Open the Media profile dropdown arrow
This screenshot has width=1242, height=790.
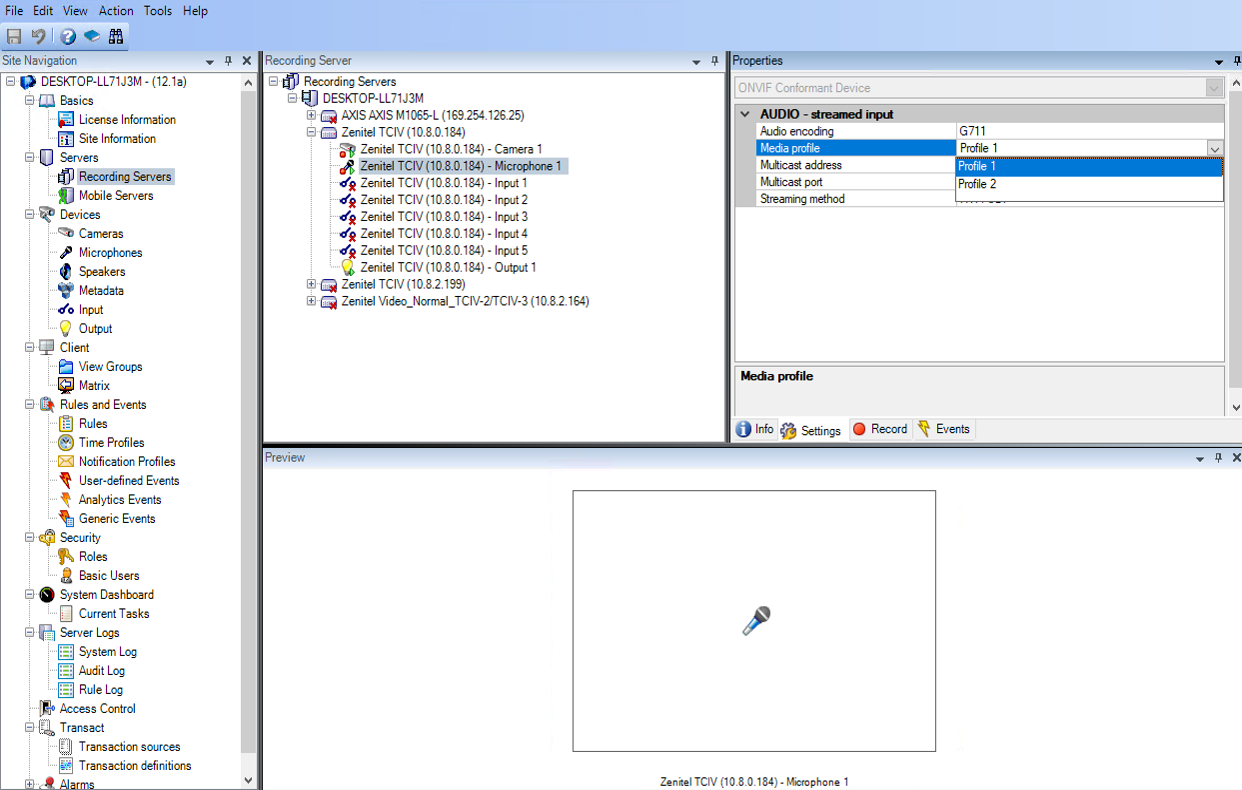point(1214,148)
